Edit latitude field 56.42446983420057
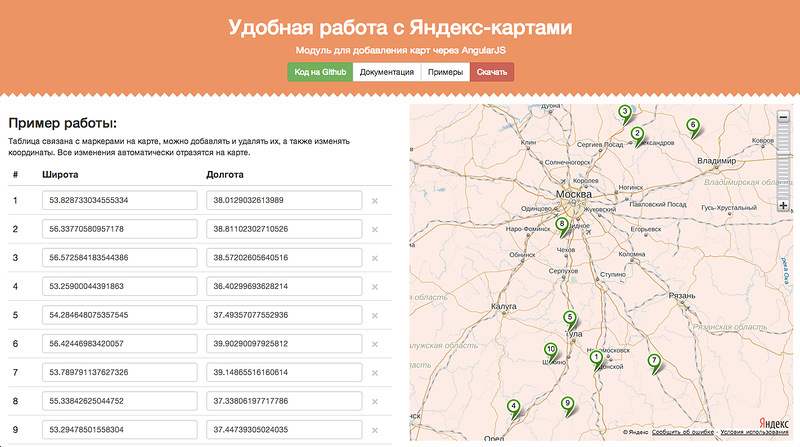 119,343
